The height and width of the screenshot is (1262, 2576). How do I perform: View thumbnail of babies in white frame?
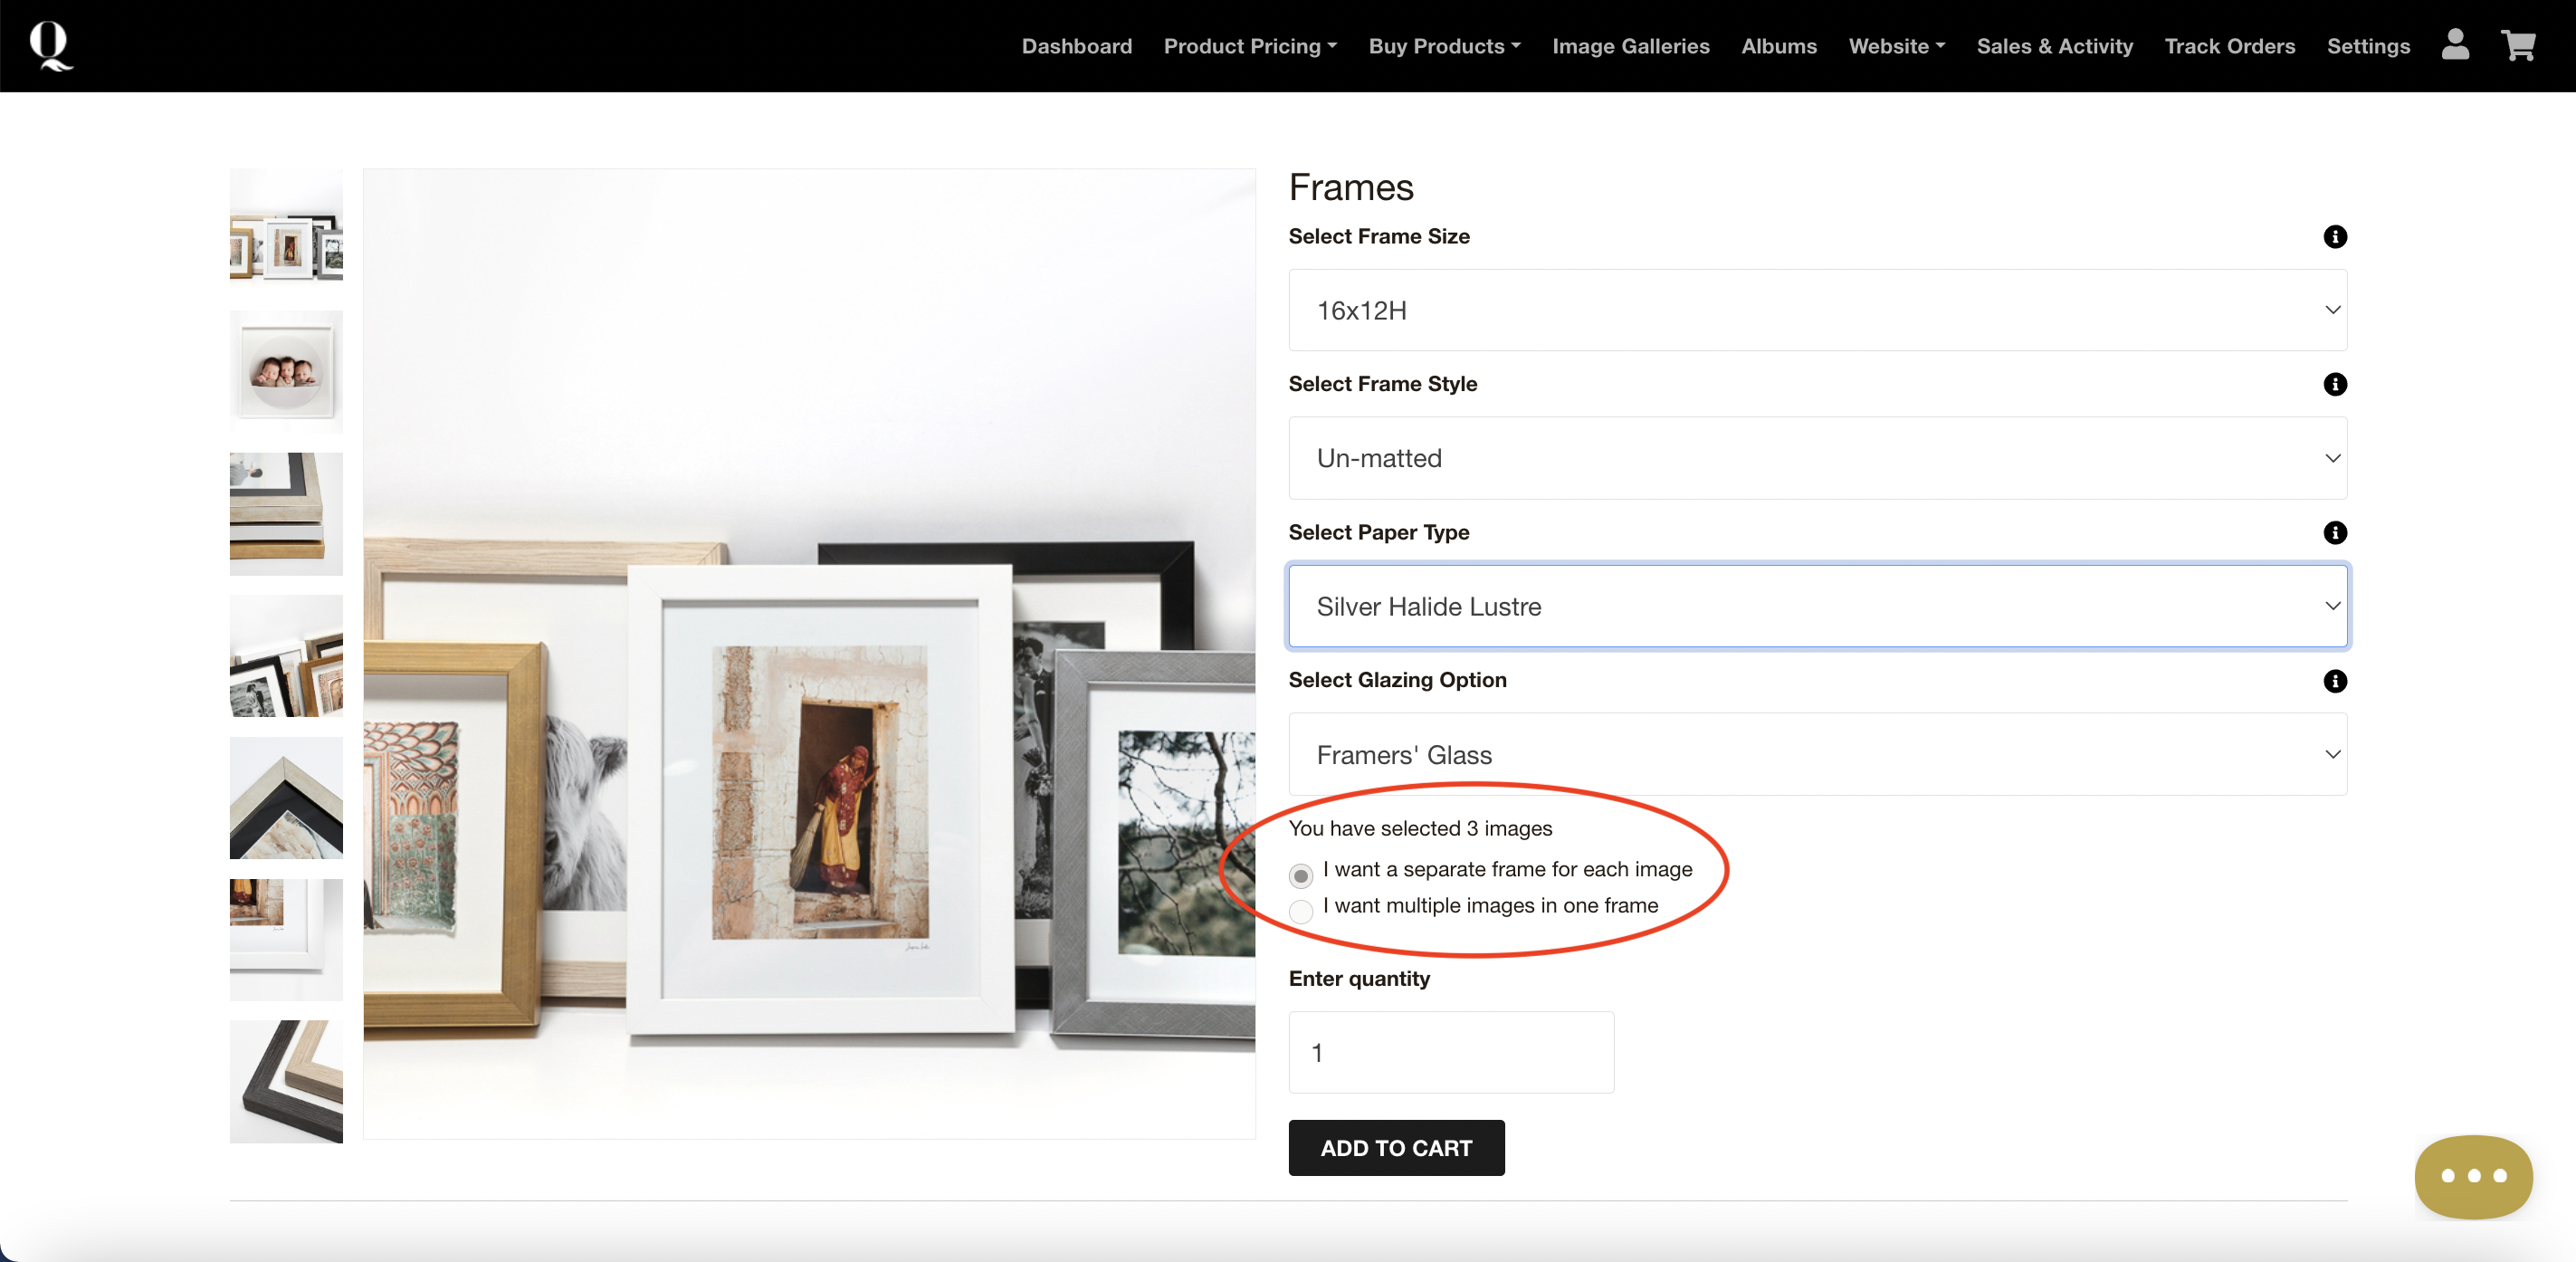click(286, 371)
